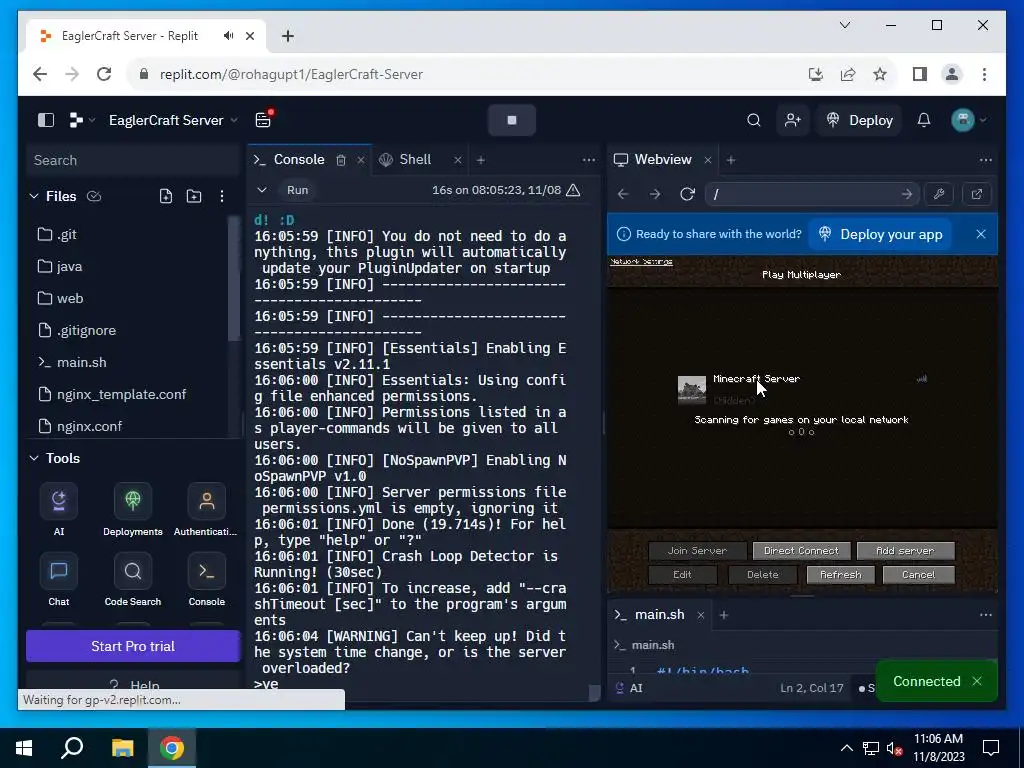The width and height of the screenshot is (1024, 768).
Task: Stop the running repl
Action: tap(512, 120)
